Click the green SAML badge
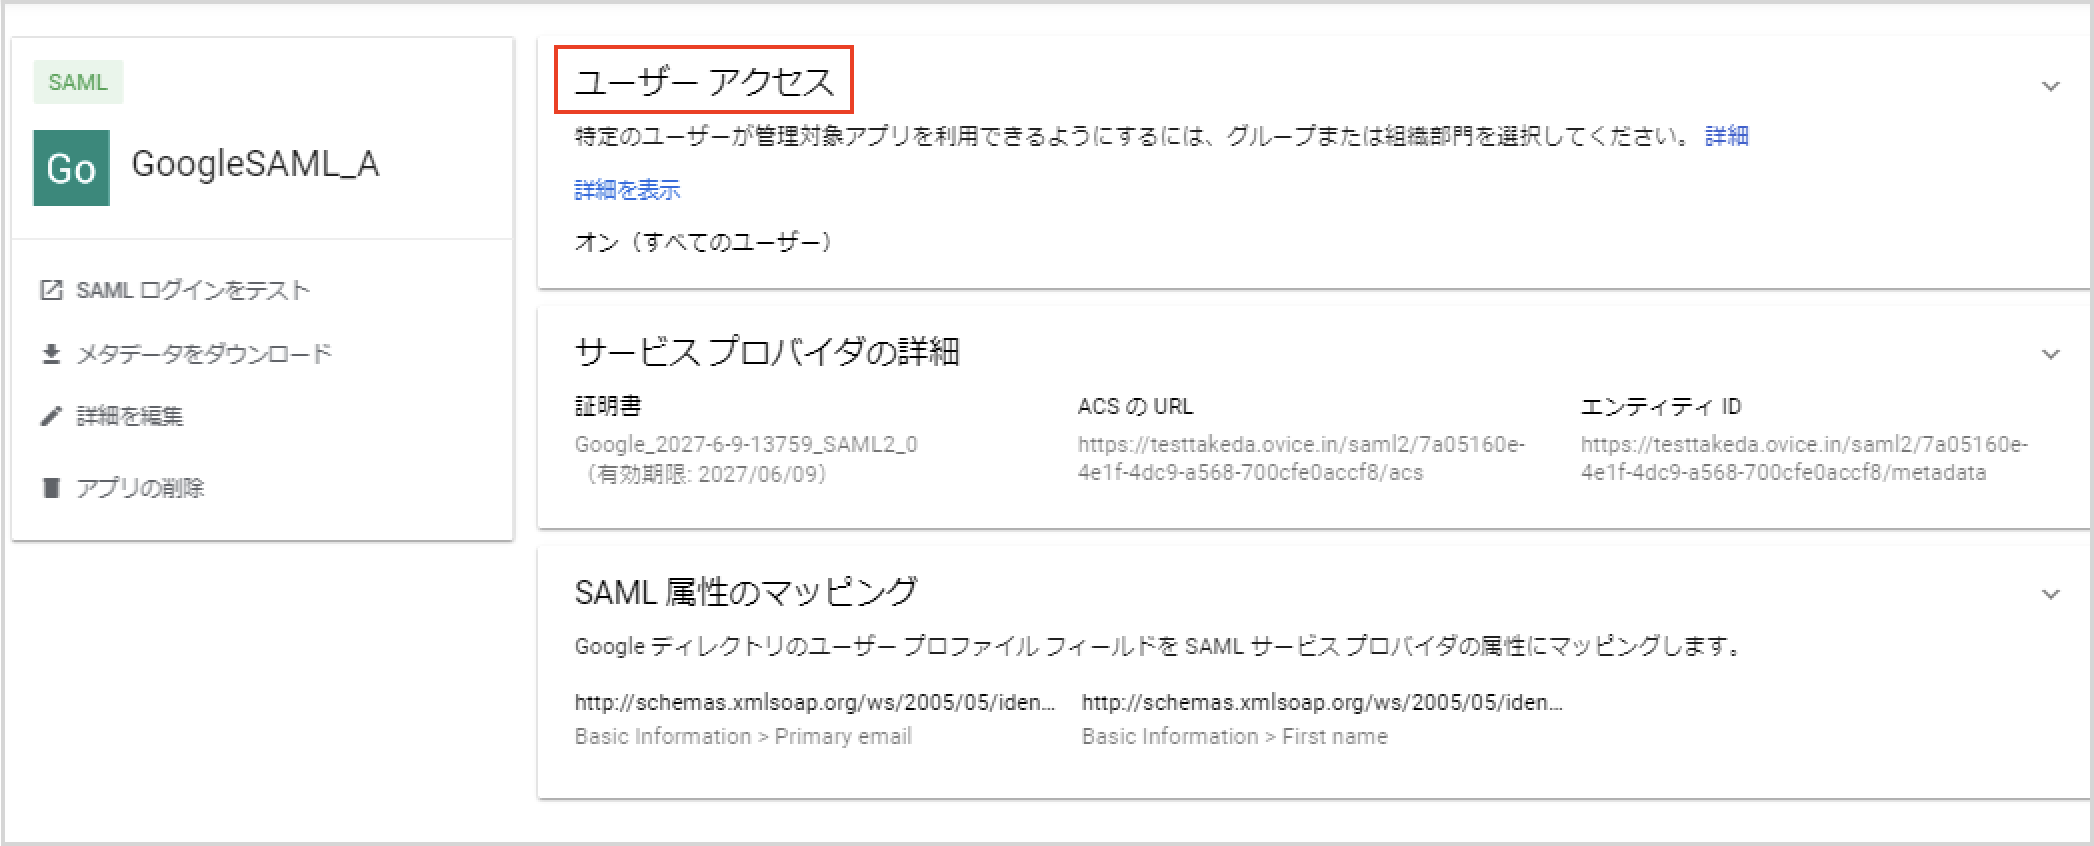The width and height of the screenshot is (2094, 846). click(x=78, y=82)
